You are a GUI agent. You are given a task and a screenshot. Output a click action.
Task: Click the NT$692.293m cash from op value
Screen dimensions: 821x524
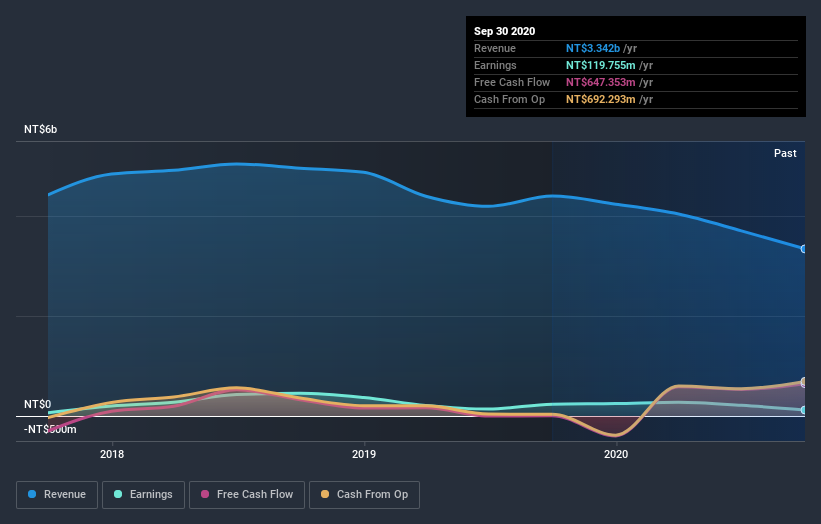click(x=601, y=99)
